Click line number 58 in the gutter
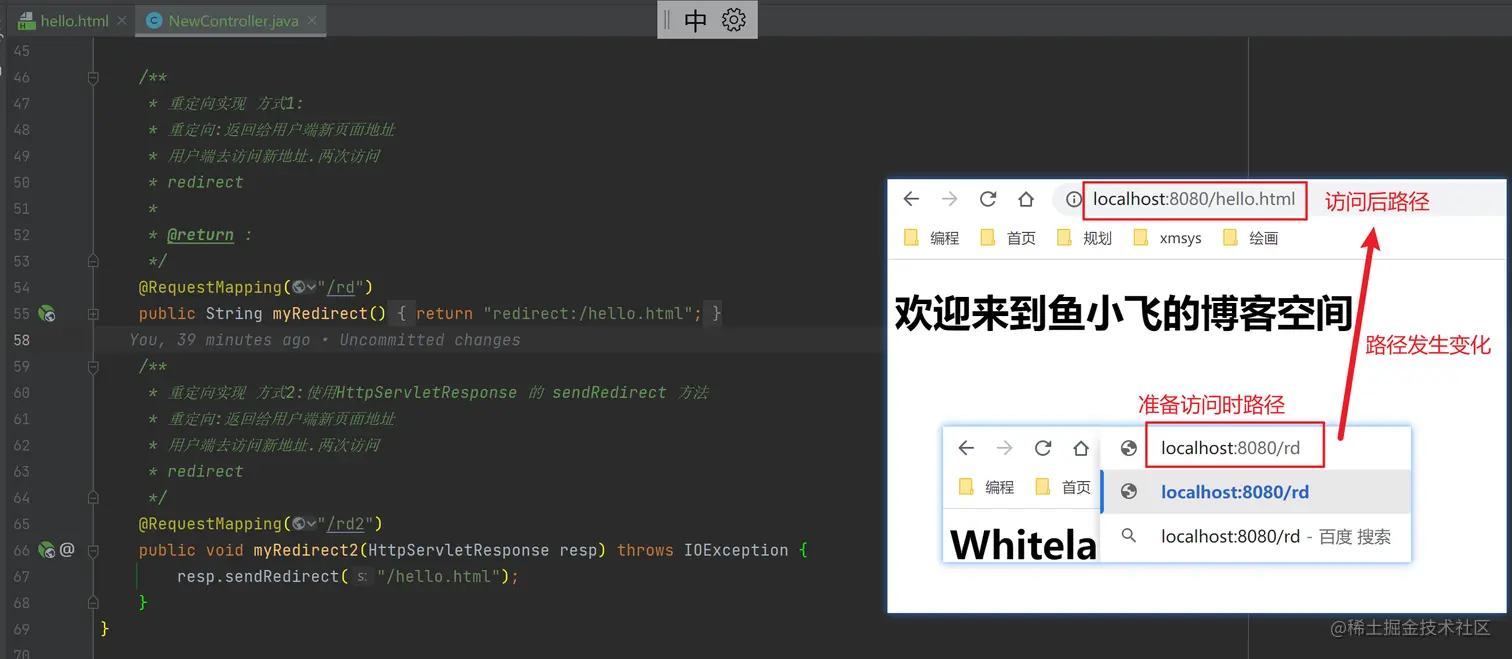 tap(22, 340)
